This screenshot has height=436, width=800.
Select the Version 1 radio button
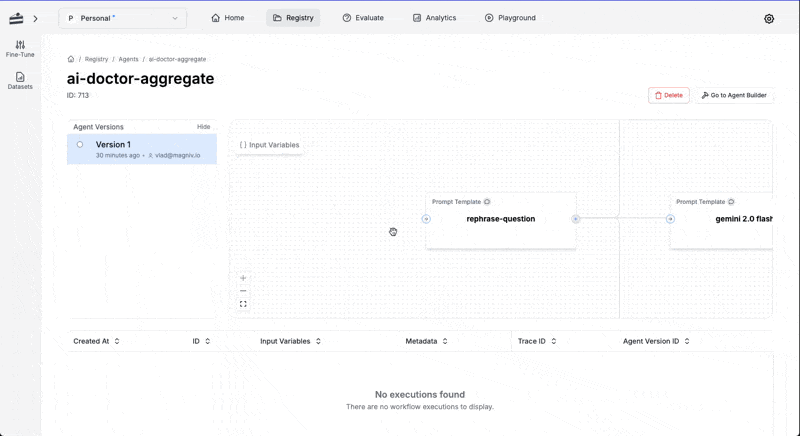[80, 145]
